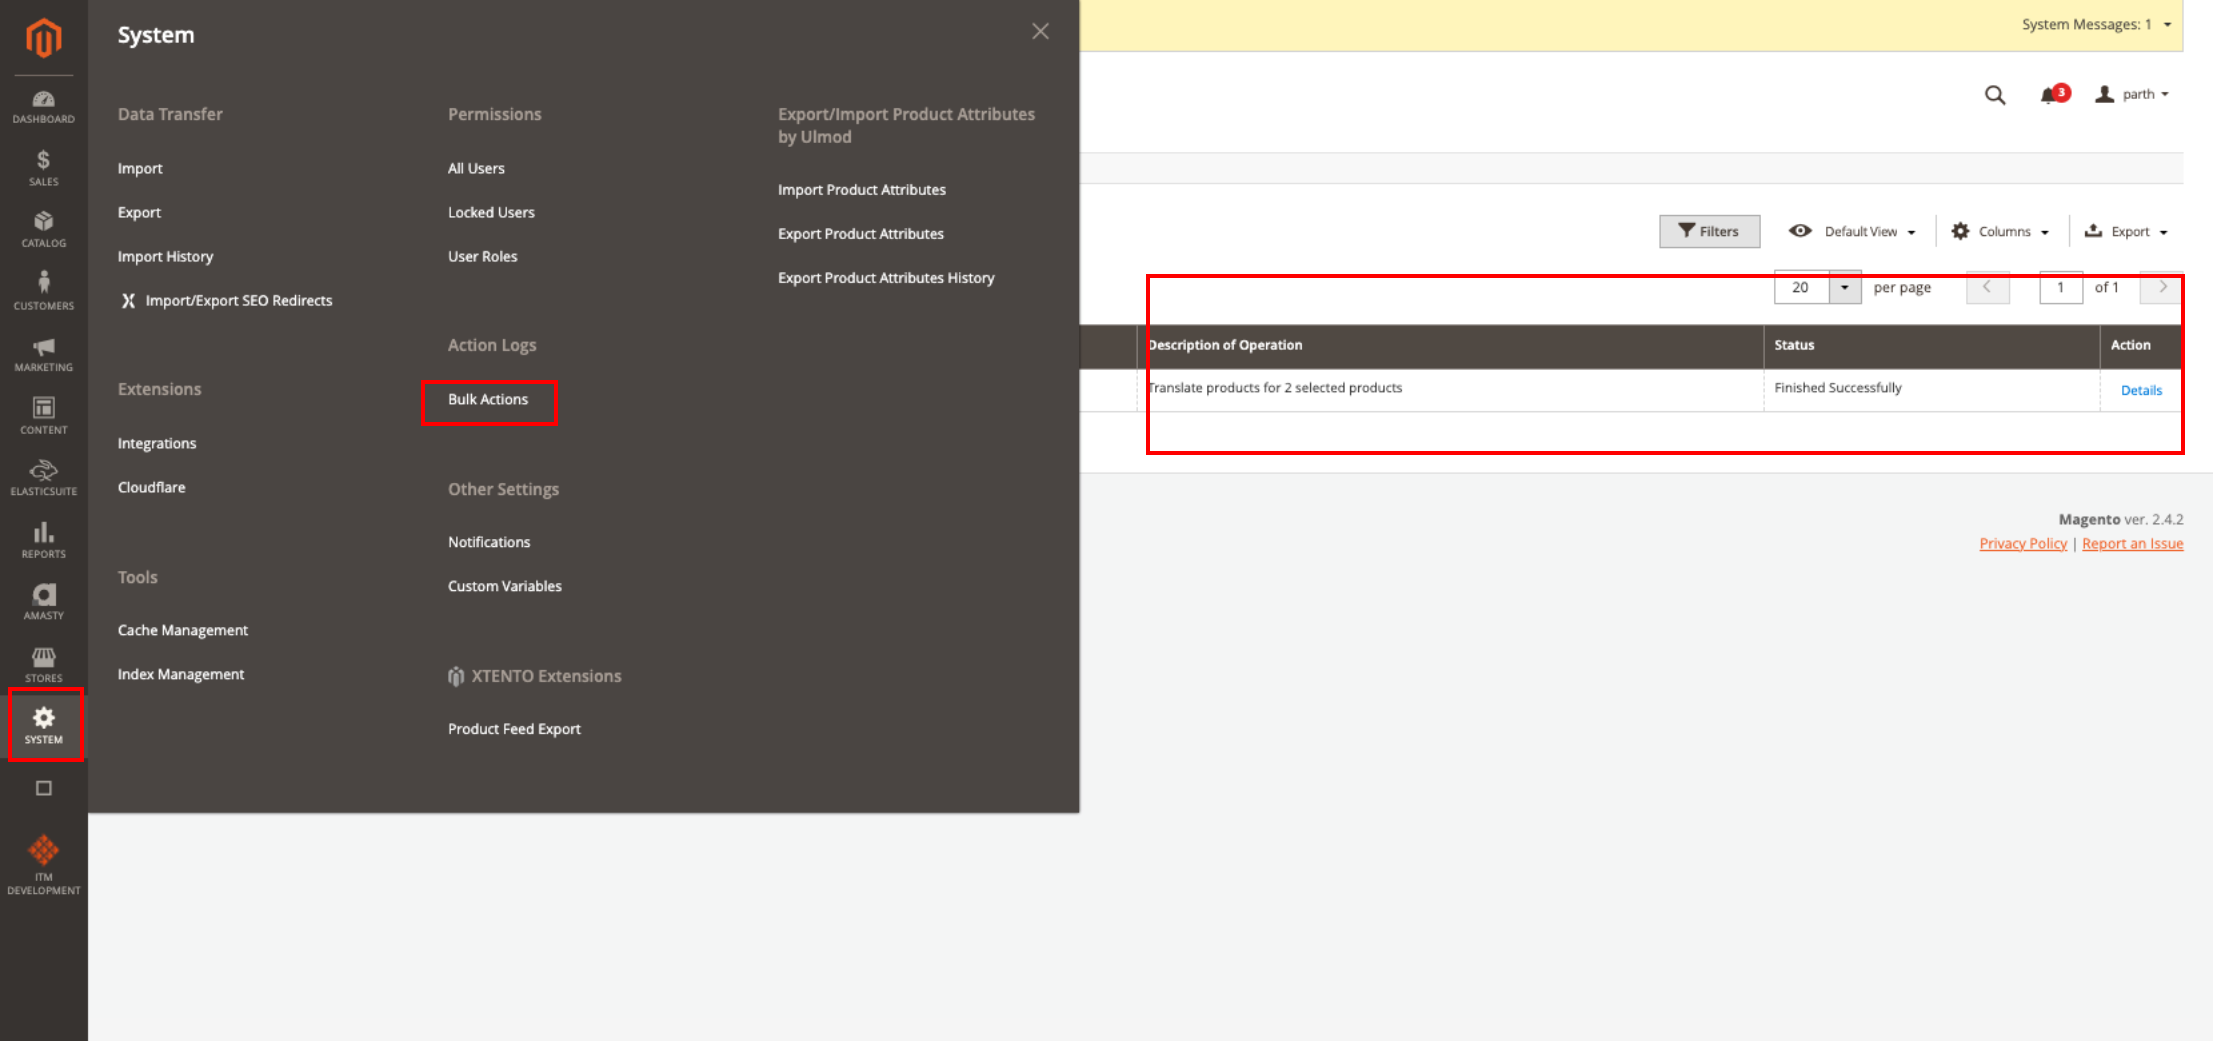Open the Marketing sidebar menu

[x=43, y=355]
